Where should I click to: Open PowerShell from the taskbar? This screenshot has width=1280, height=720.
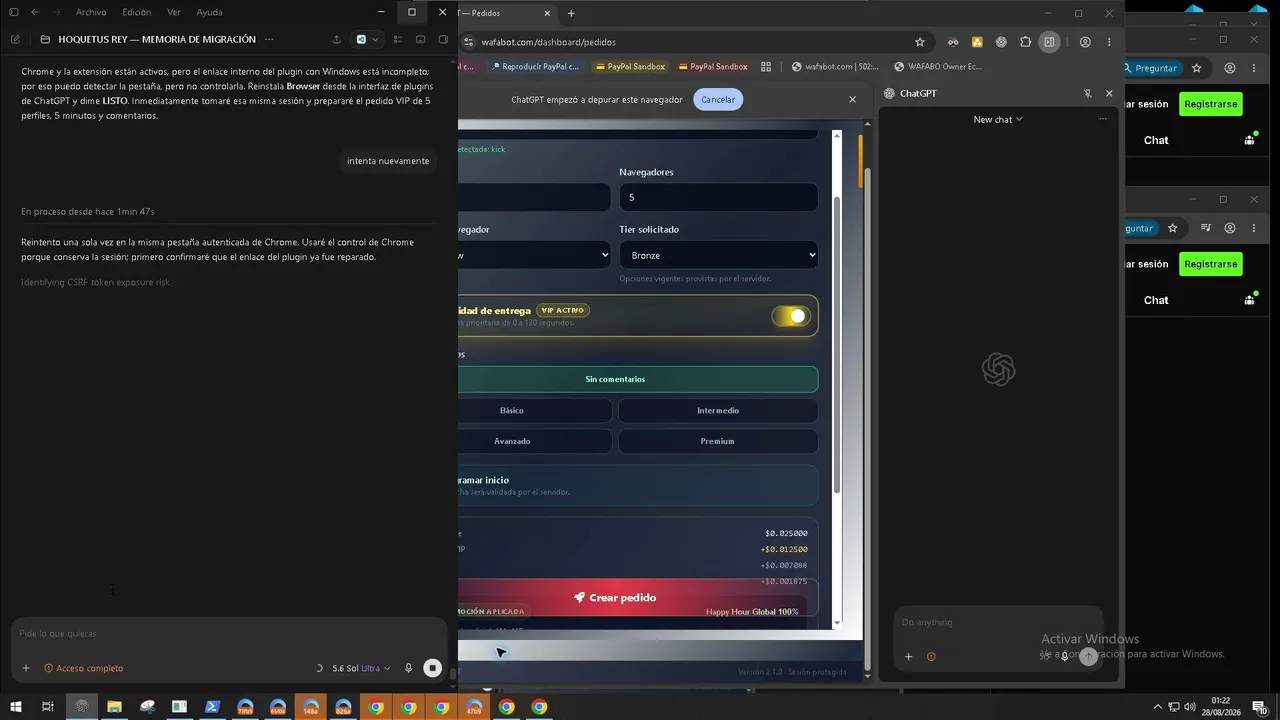pos(212,707)
